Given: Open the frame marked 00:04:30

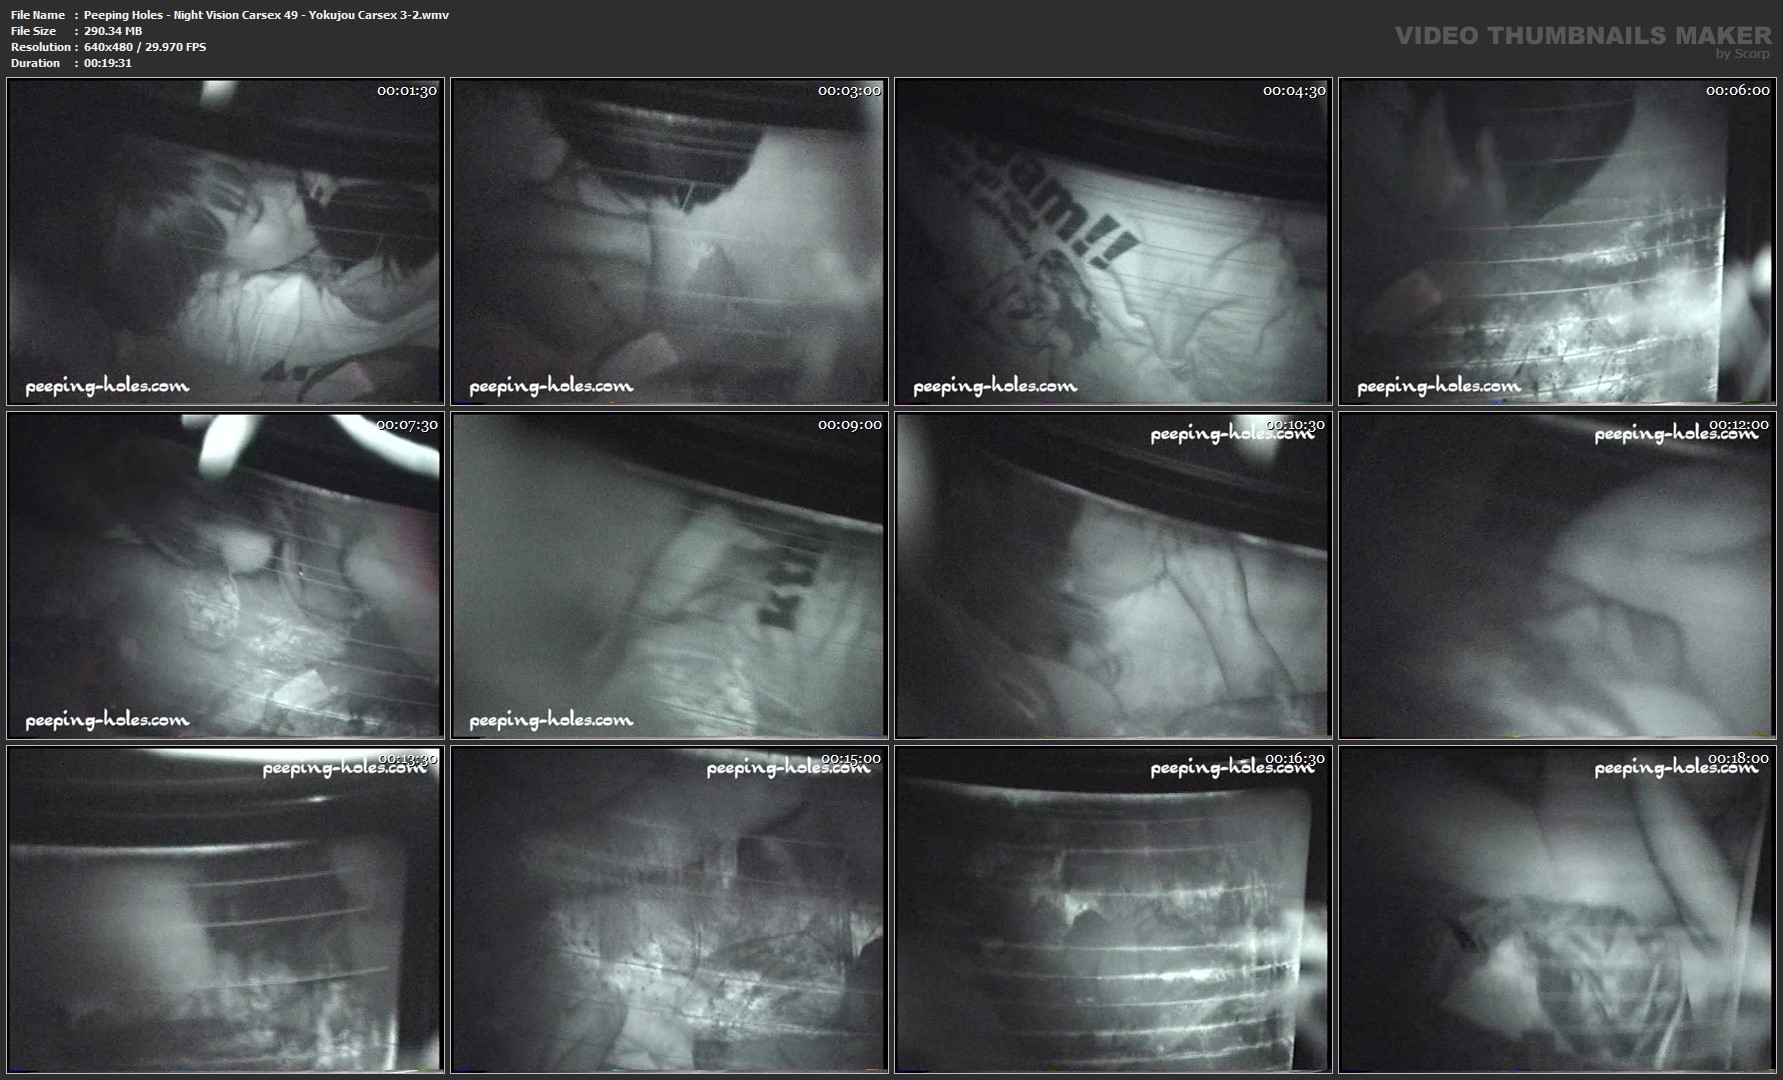Looking at the screenshot, I should point(1113,242).
